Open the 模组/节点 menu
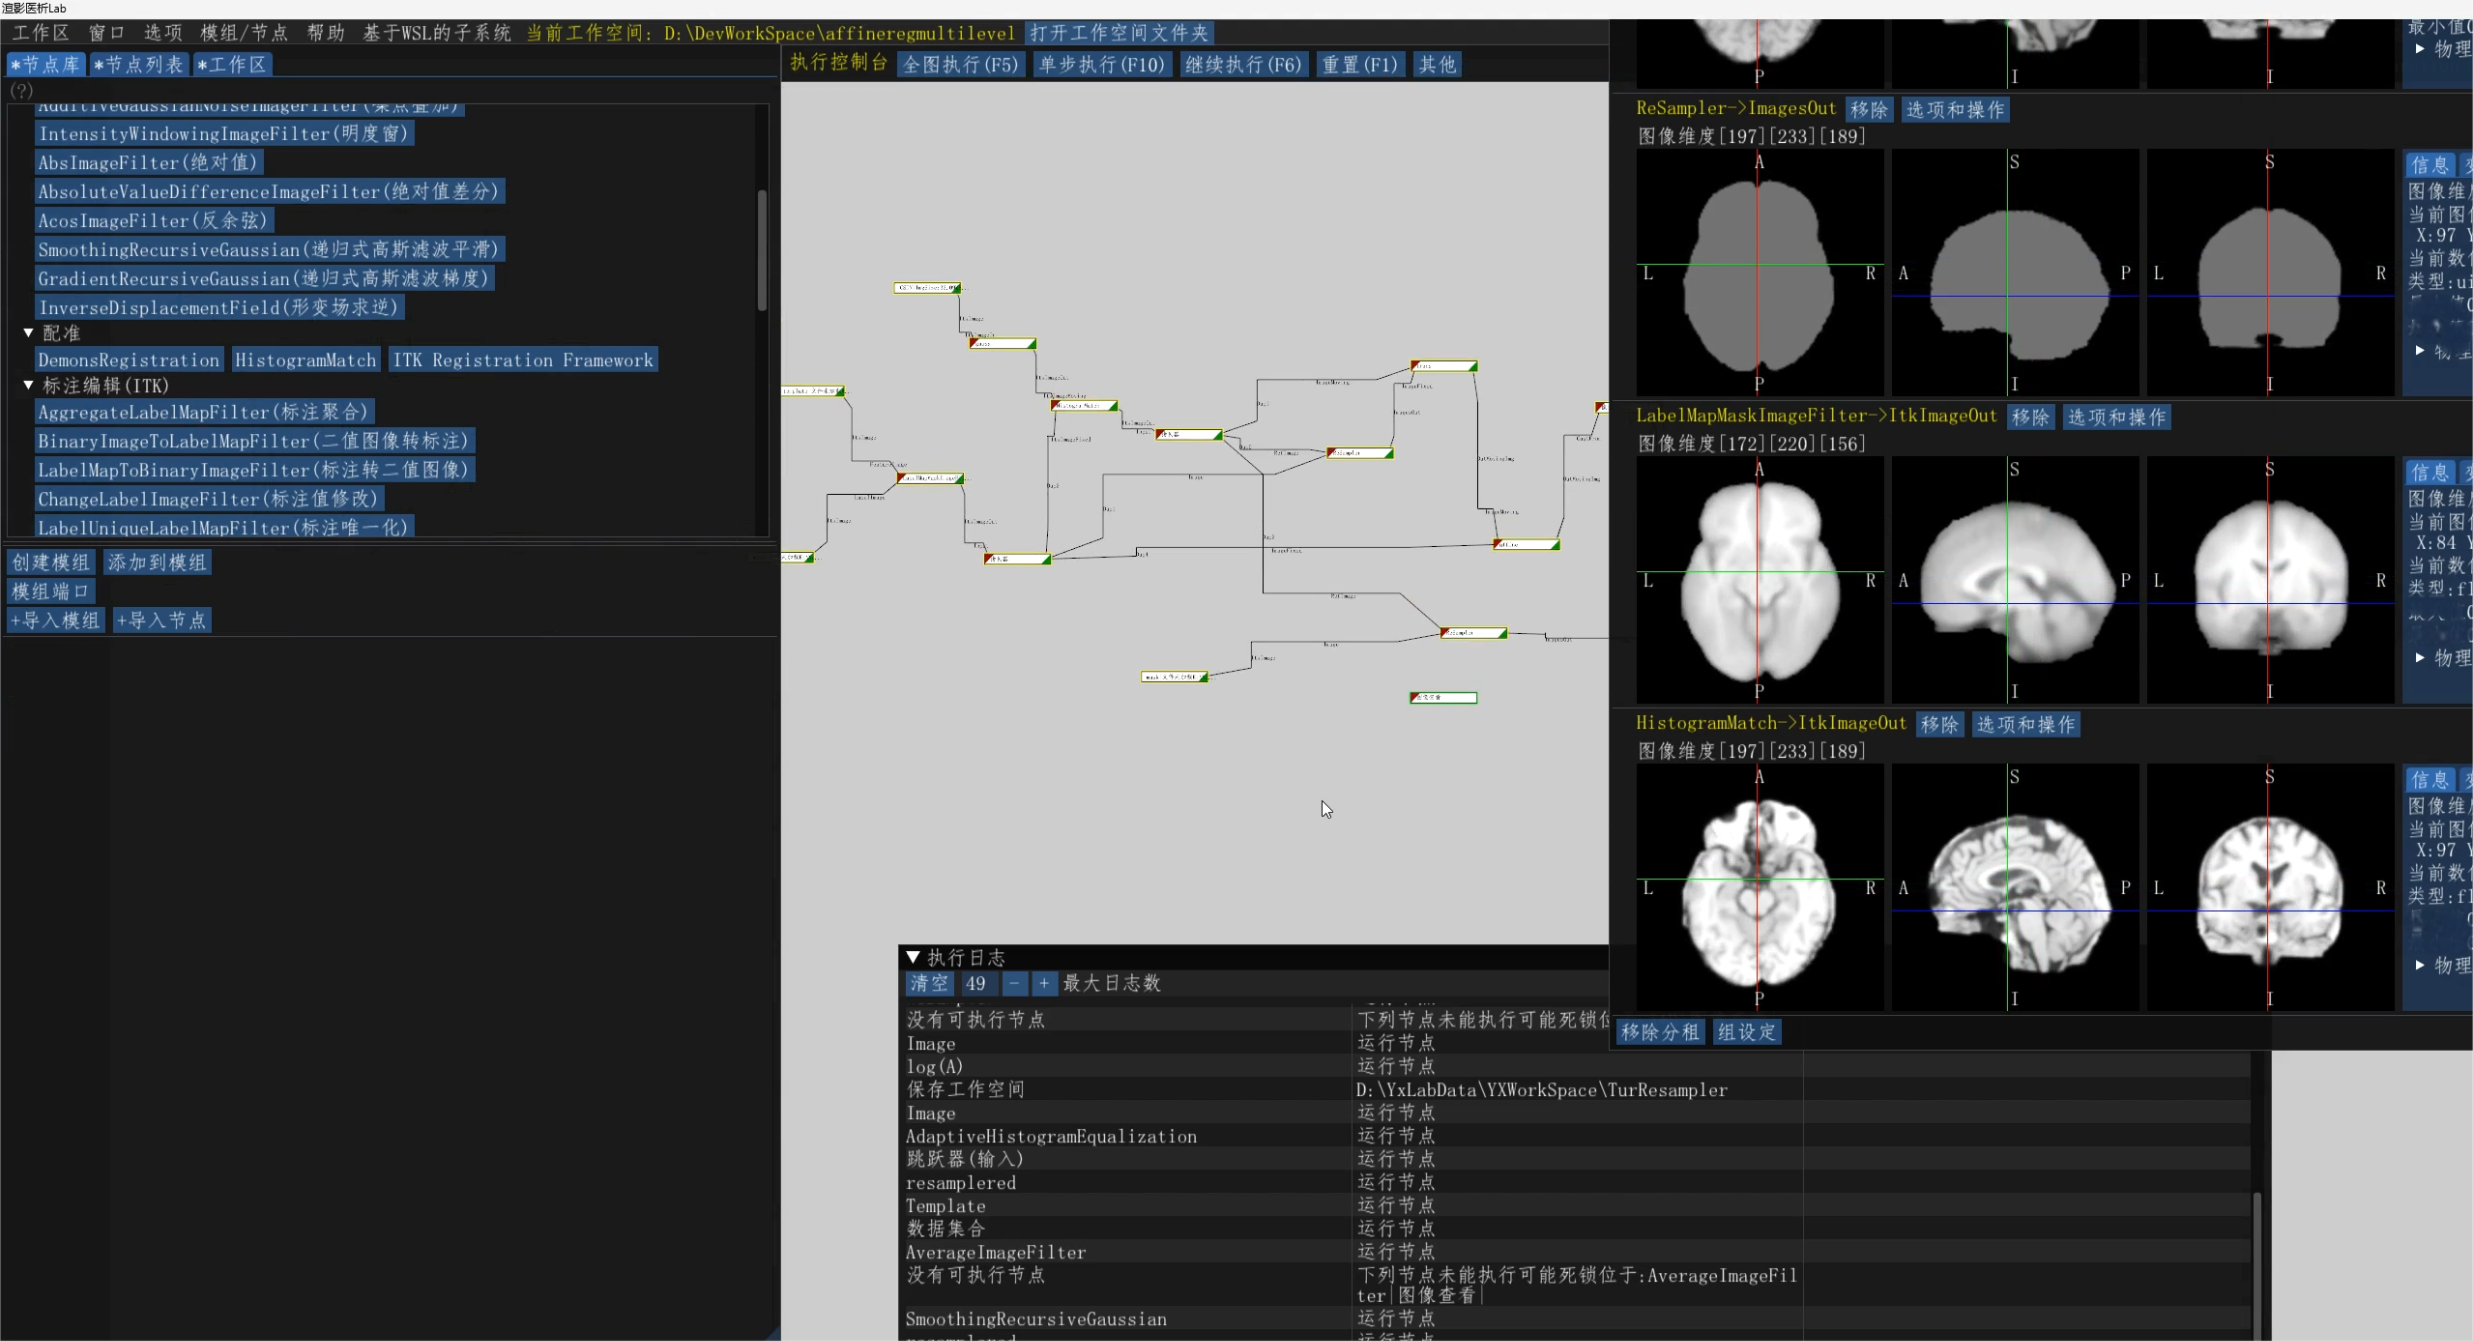The image size is (2473, 1341). click(x=244, y=33)
